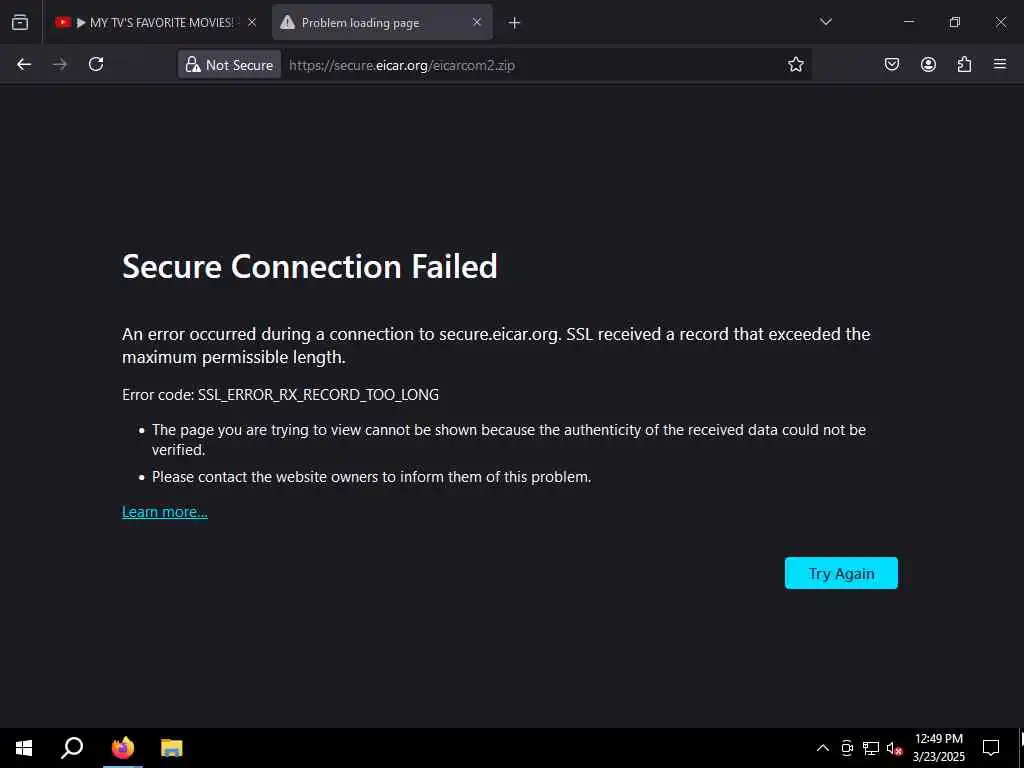Open the Learn more link
The width and height of the screenshot is (1024, 768).
pos(165,512)
